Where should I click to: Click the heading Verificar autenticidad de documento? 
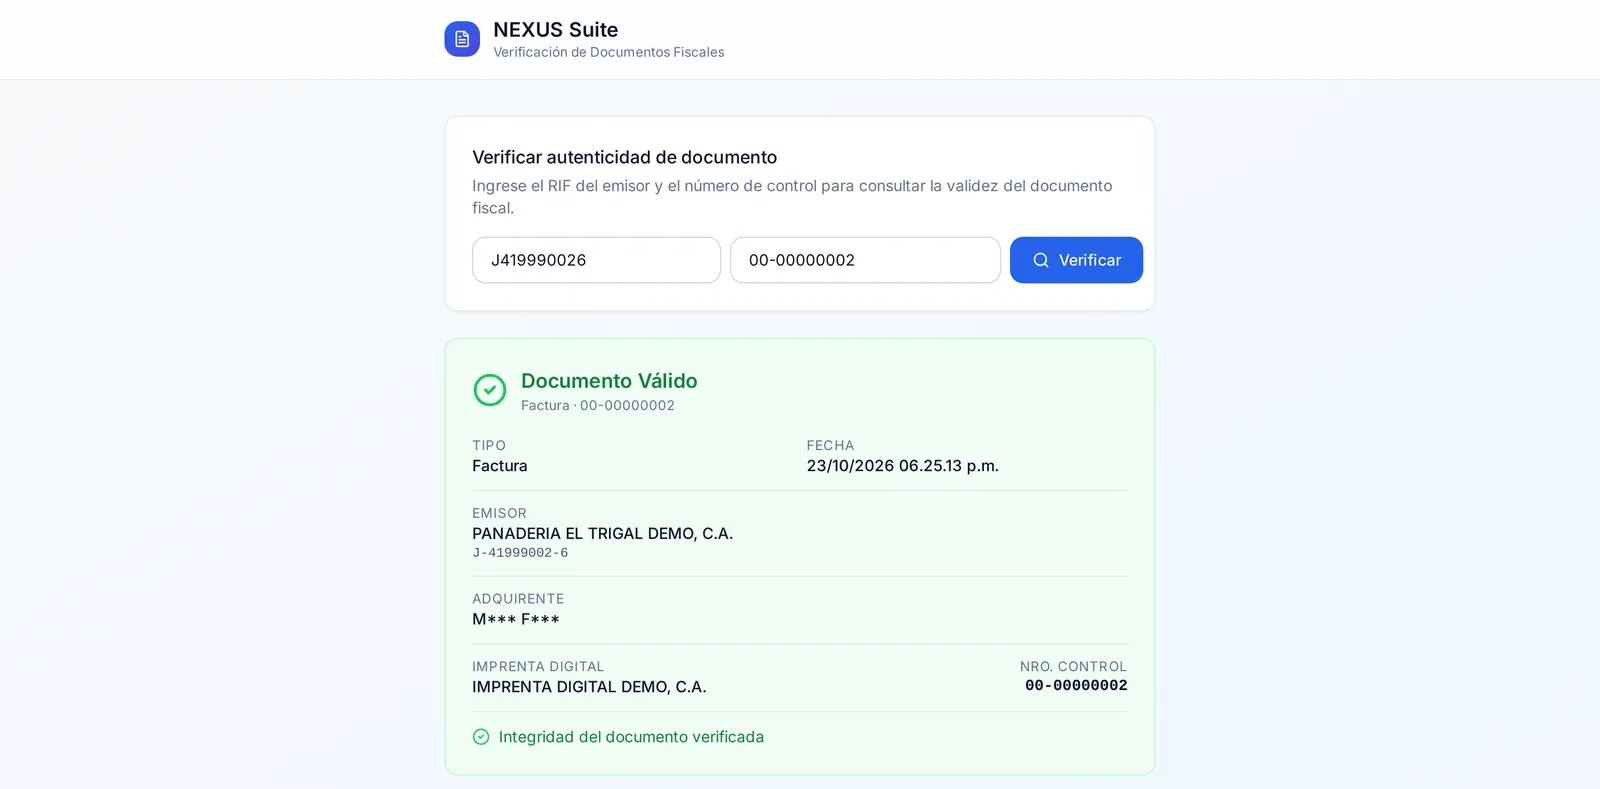click(625, 157)
